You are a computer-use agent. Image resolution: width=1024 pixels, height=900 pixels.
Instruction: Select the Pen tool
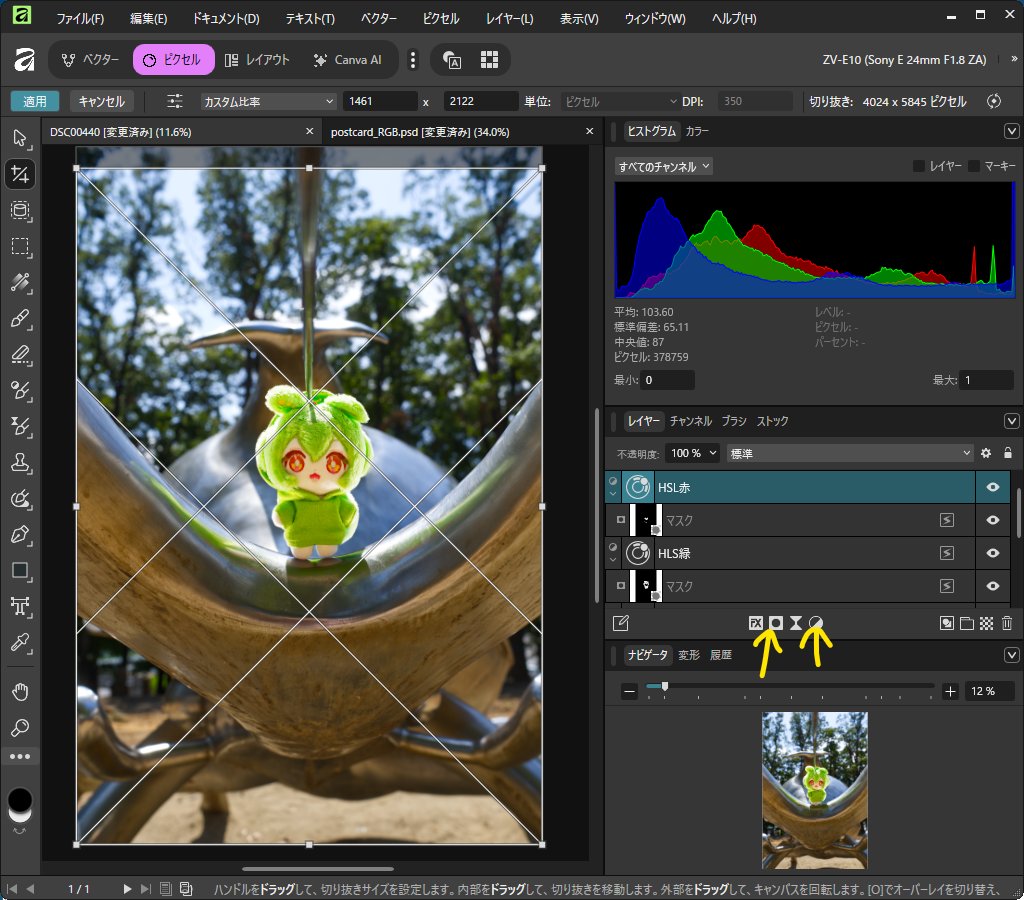coord(20,534)
